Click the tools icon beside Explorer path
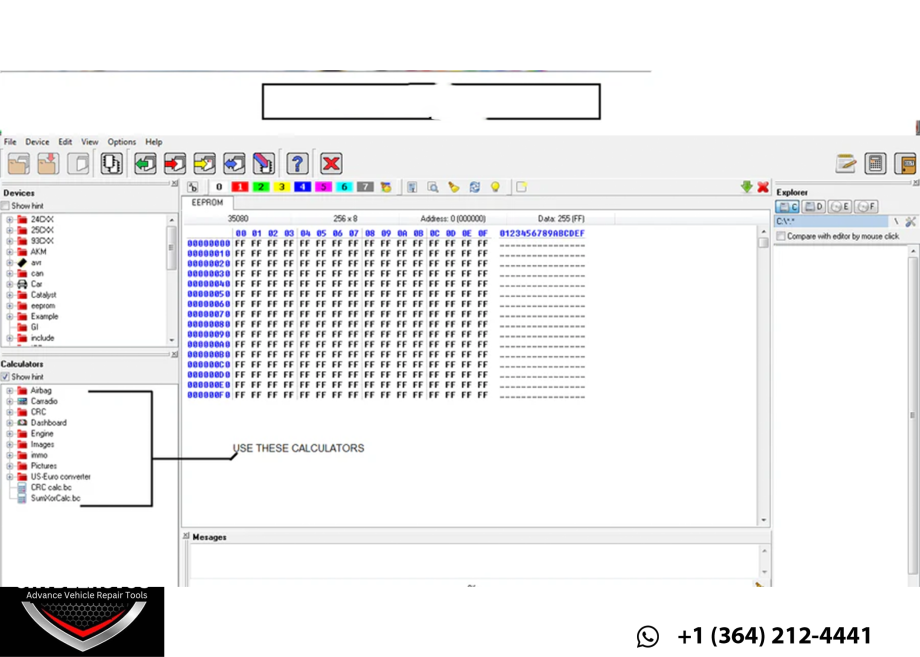The image size is (920, 657). (x=910, y=222)
